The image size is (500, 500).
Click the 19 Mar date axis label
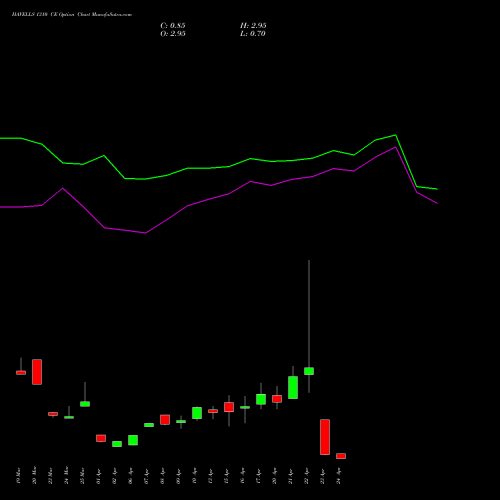18,475
